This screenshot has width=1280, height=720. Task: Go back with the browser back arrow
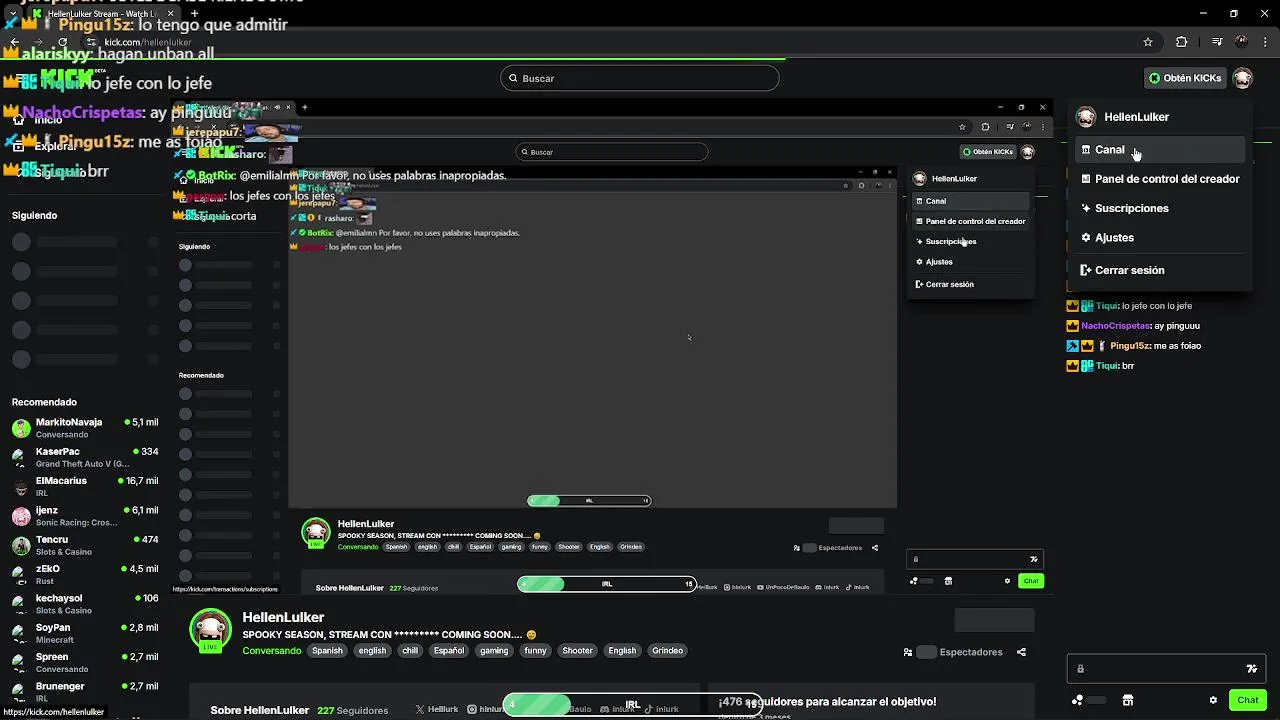pos(14,43)
